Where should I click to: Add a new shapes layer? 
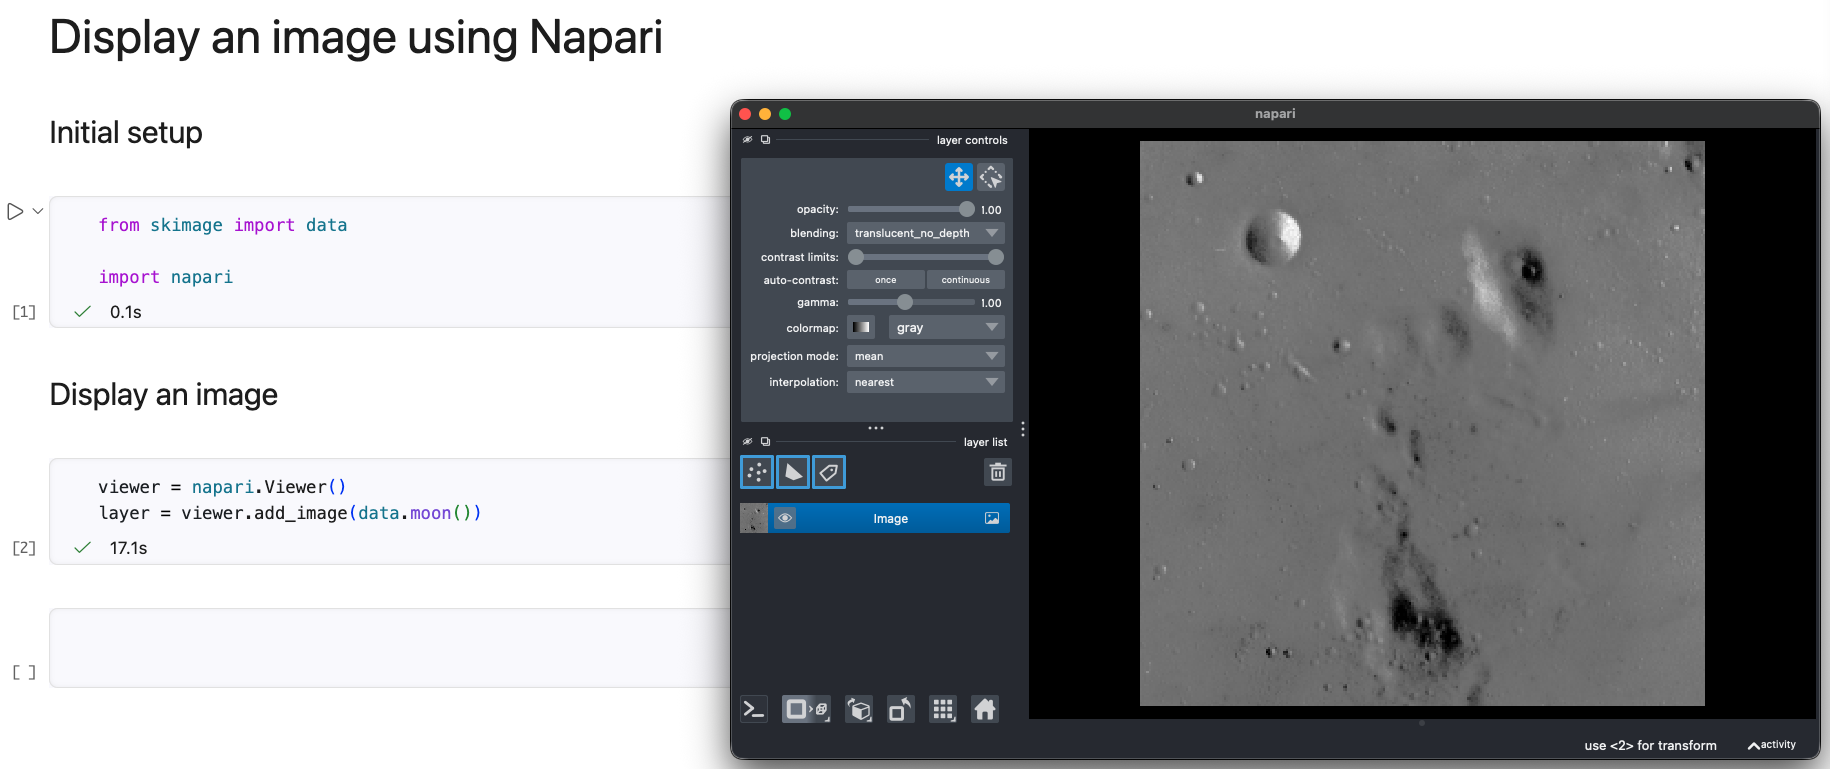tap(793, 472)
